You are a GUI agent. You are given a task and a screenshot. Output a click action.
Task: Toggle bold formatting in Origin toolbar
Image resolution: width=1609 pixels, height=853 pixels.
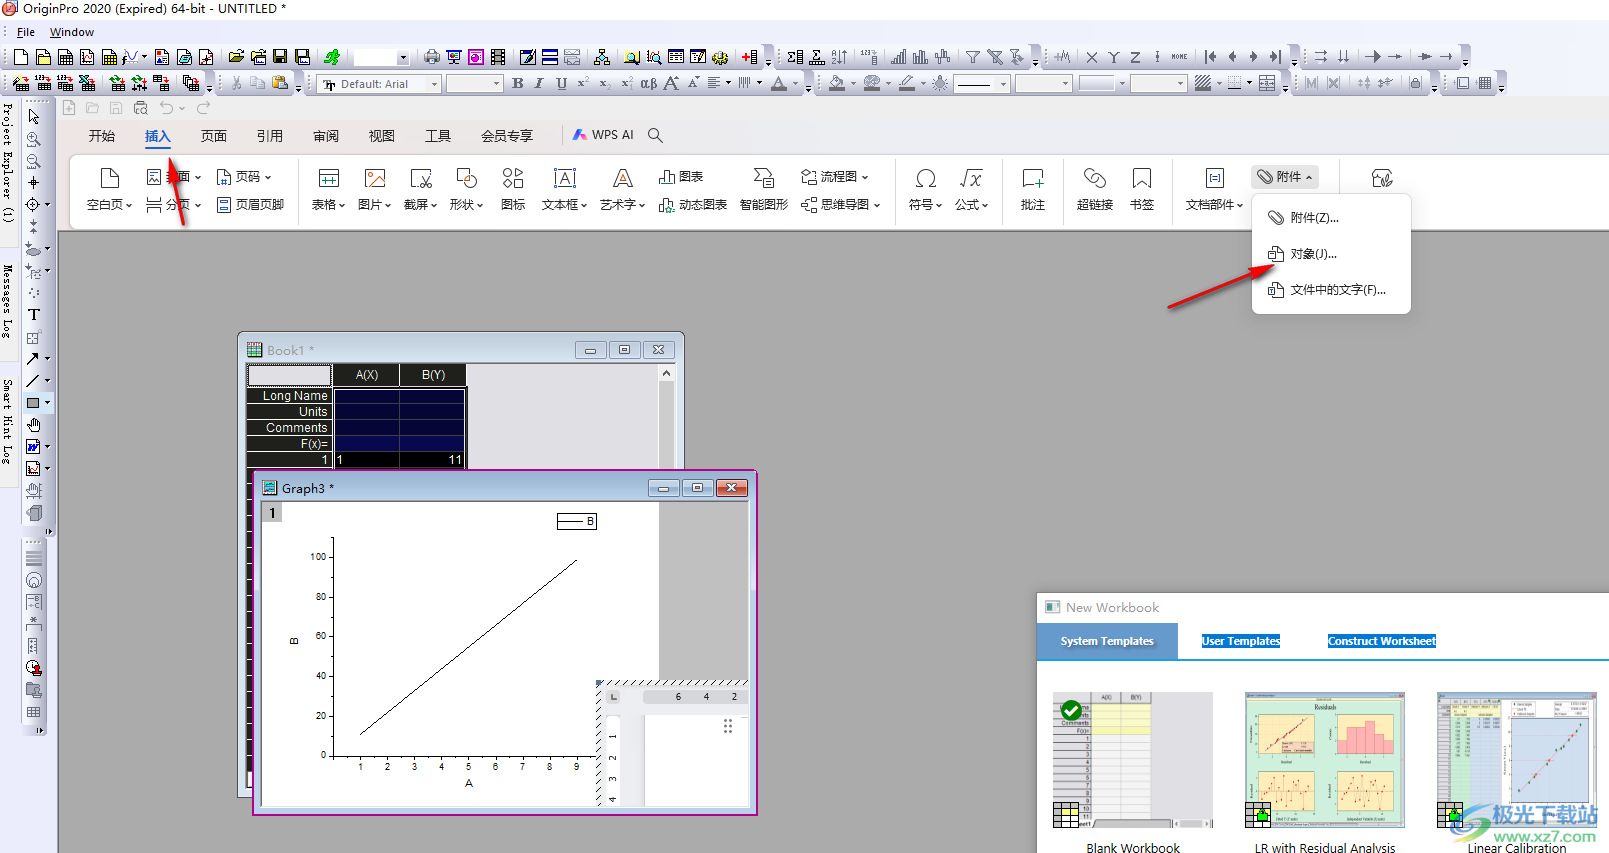[x=518, y=84]
